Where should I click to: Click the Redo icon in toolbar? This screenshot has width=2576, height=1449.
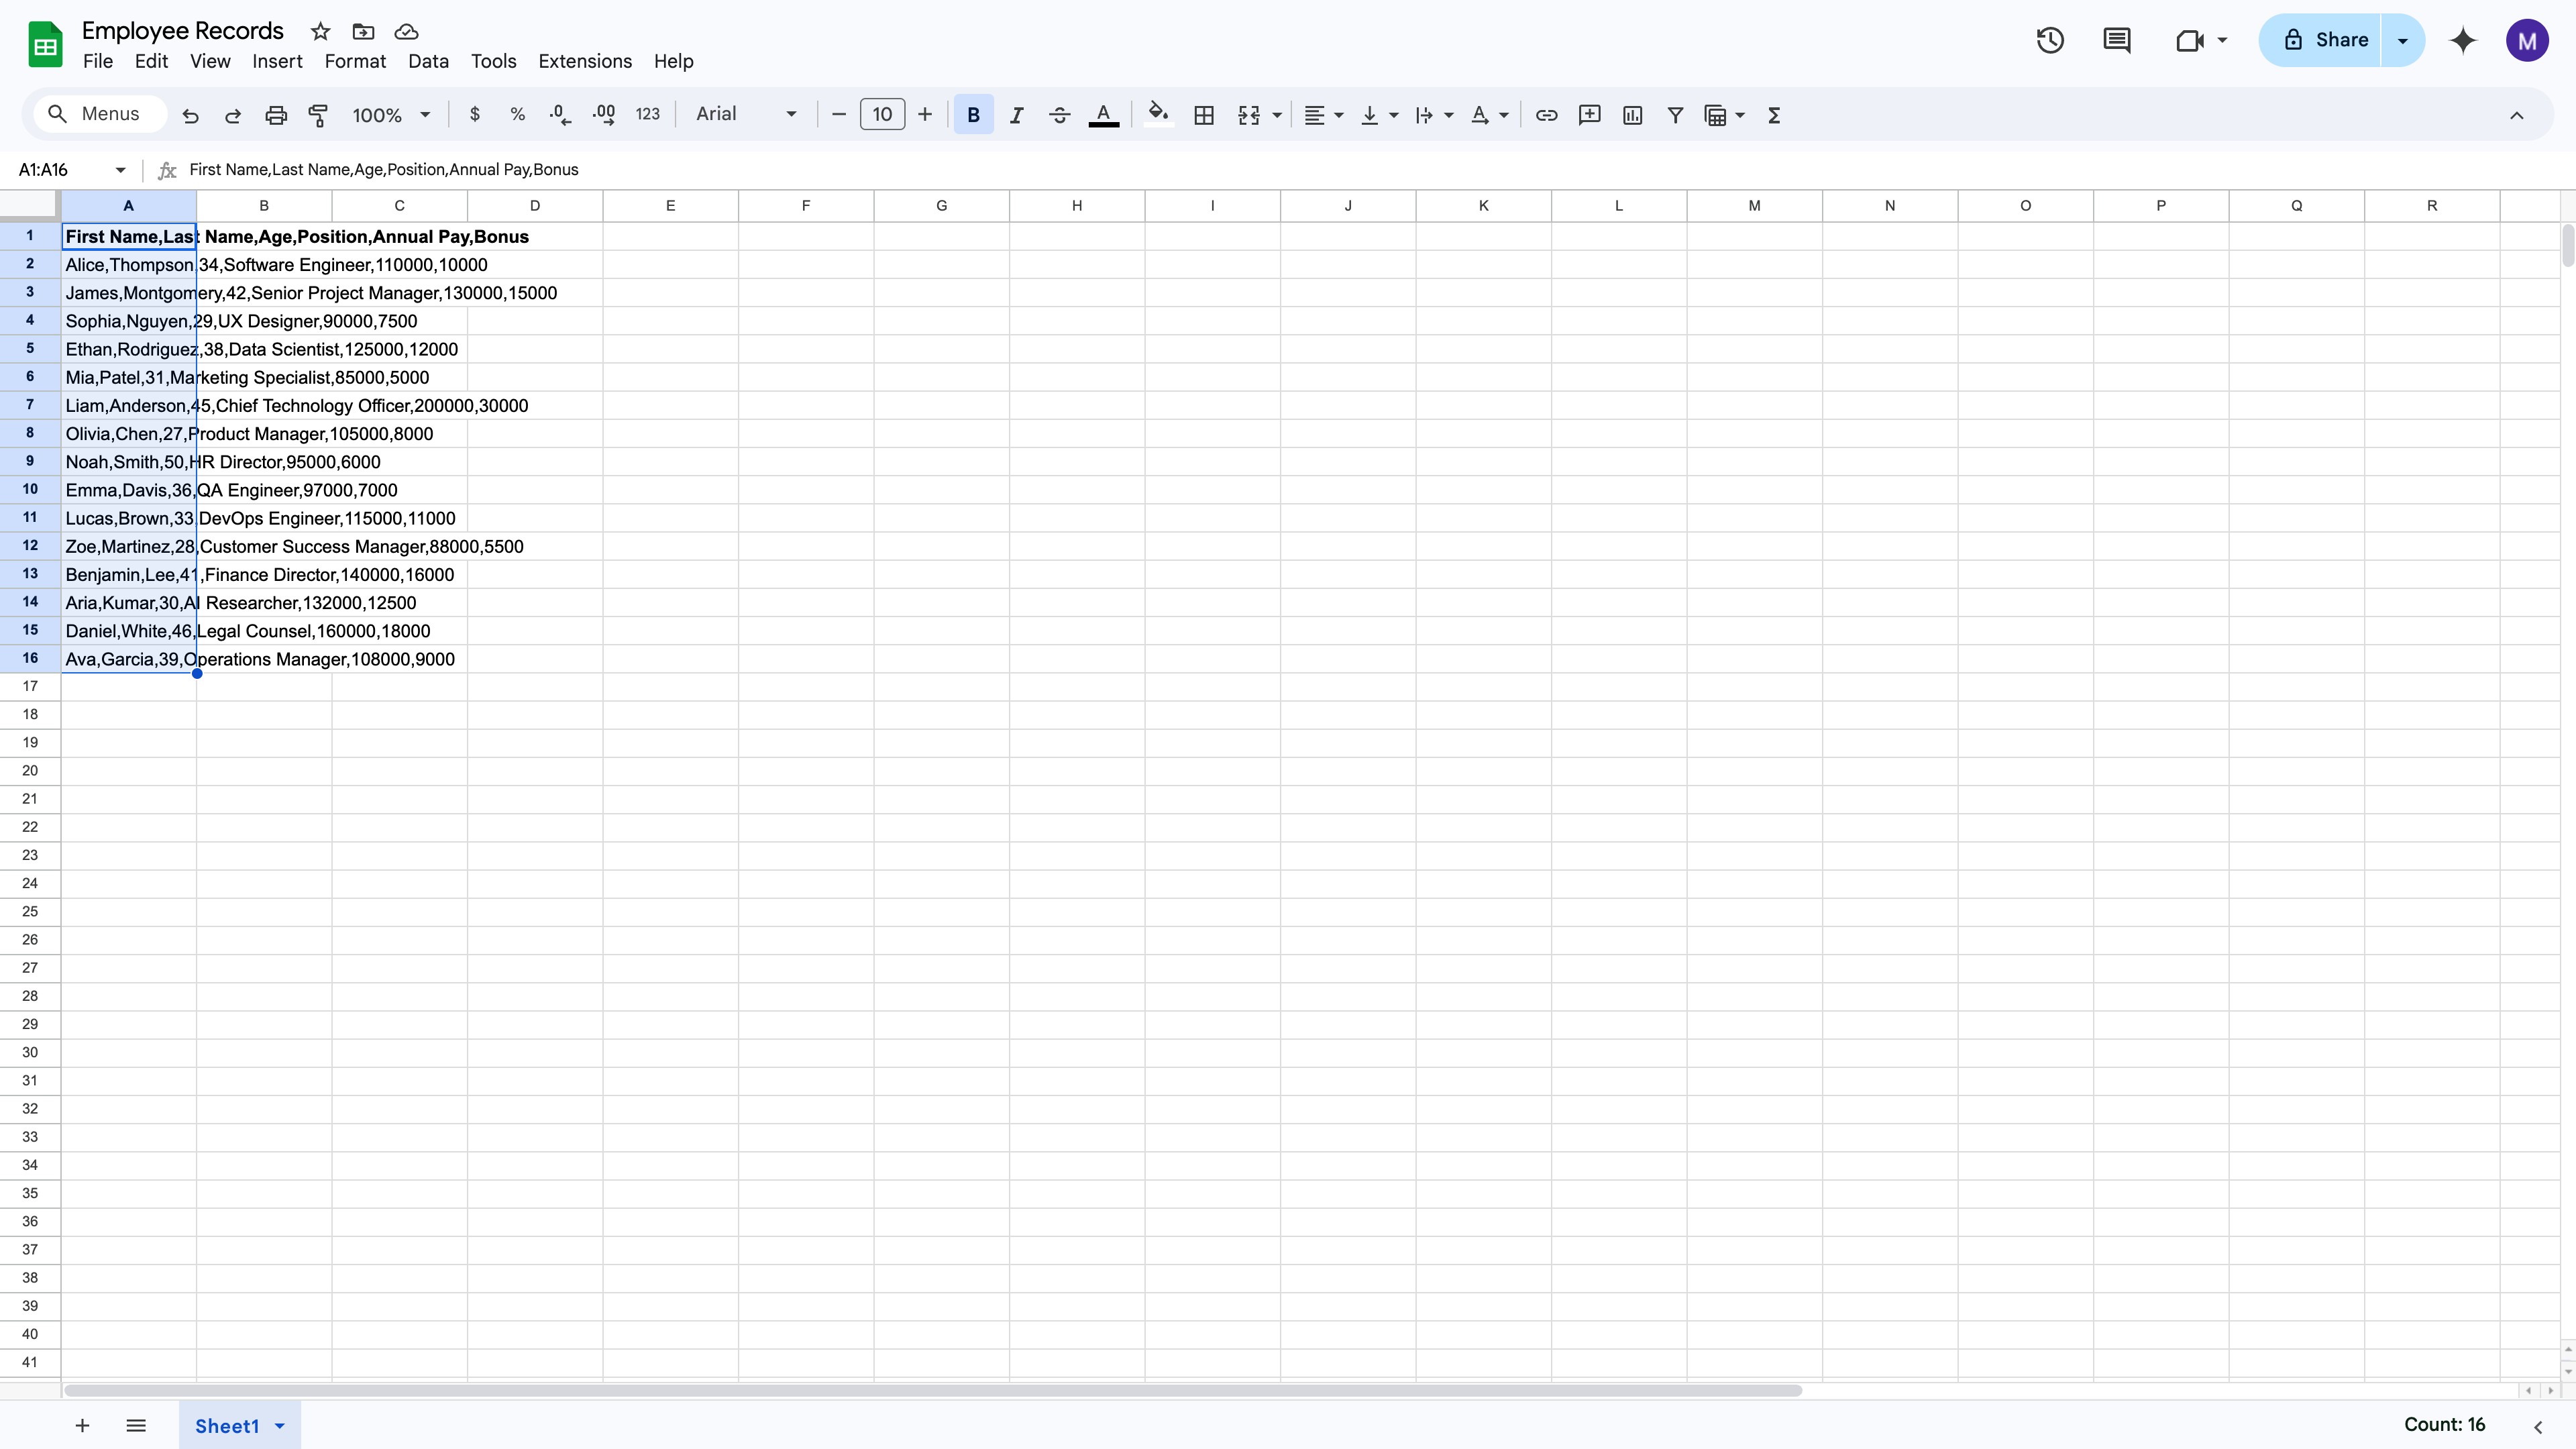pyautogui.click(x=233, y=115)
